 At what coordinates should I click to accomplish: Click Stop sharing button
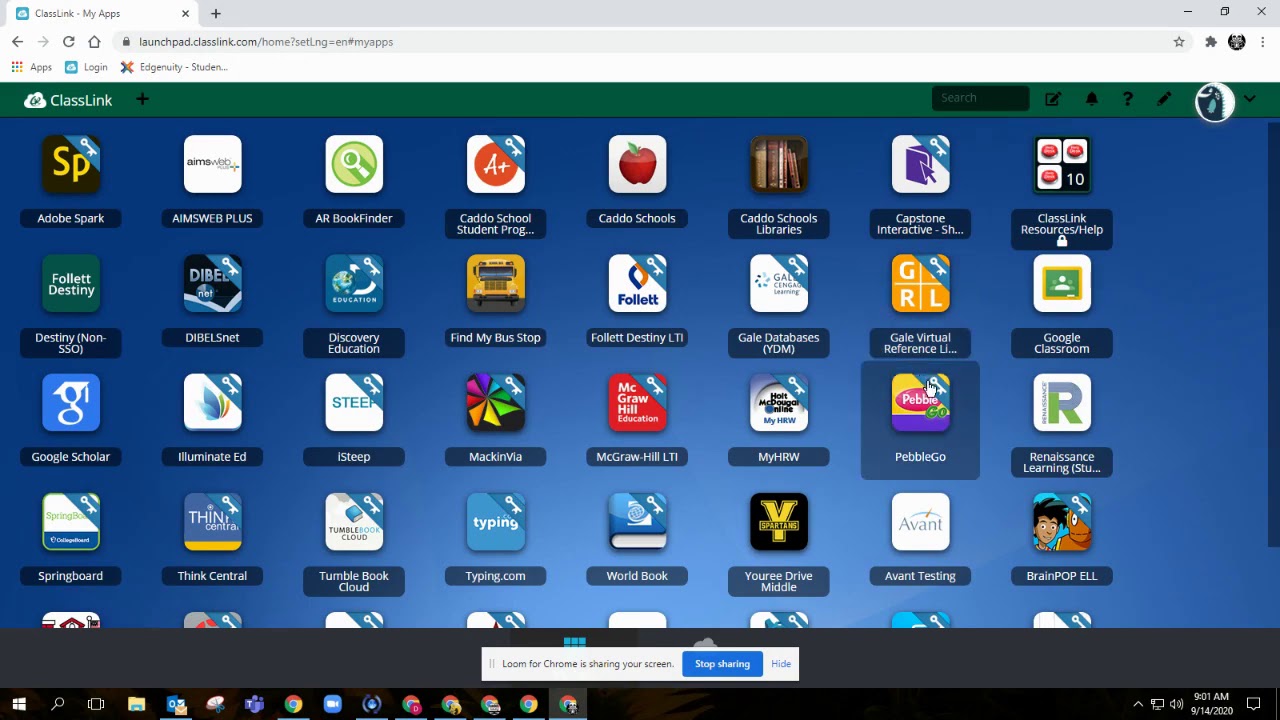pyautogui.click(x=722, y=664)
